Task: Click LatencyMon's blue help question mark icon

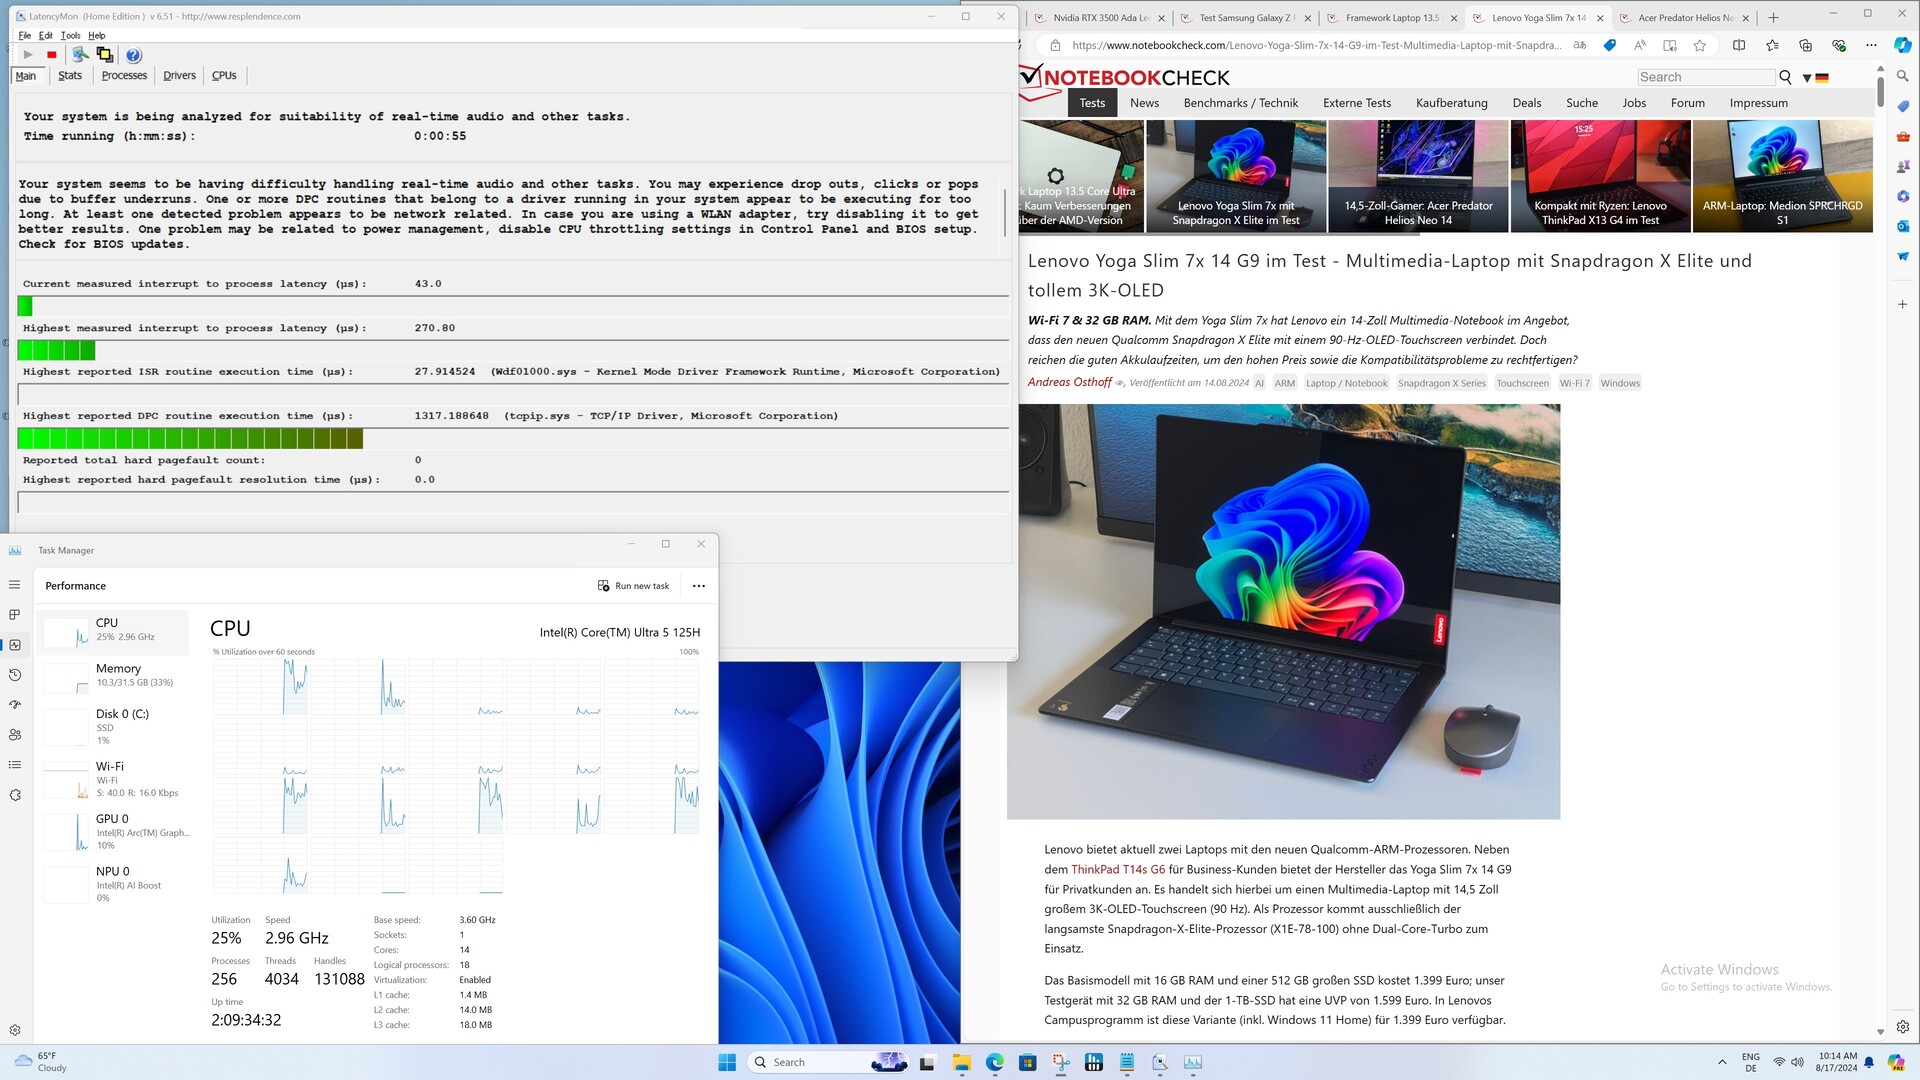Action: (133, 55)
